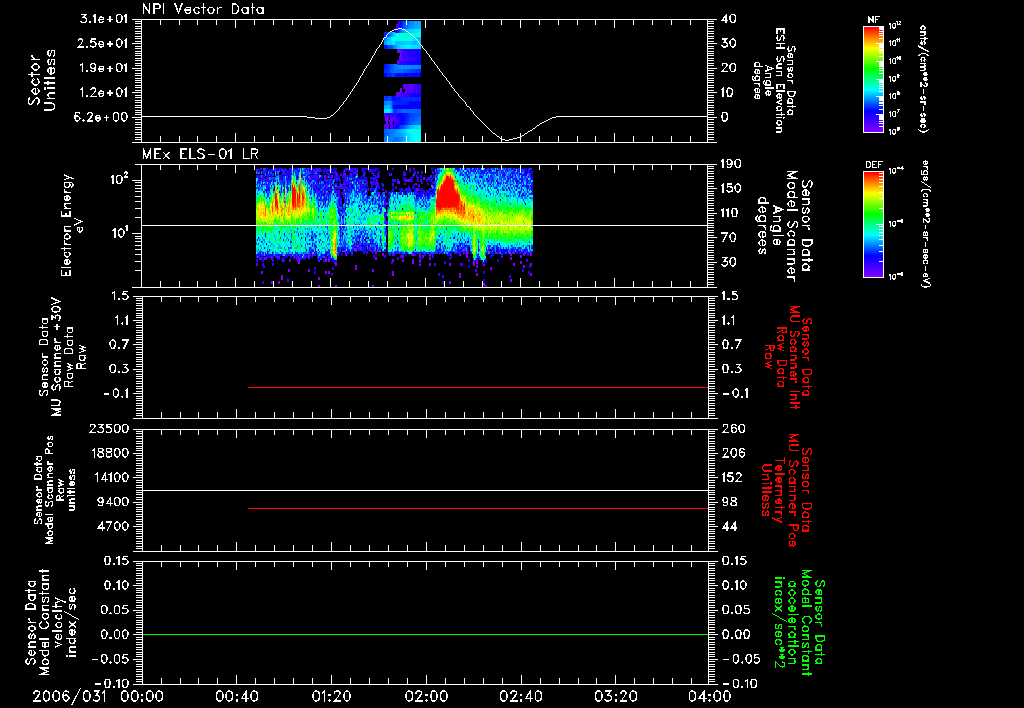Click the blue NPI data block in the top panel
This screenshot has width=1024, height=708.
coord(402,80)
